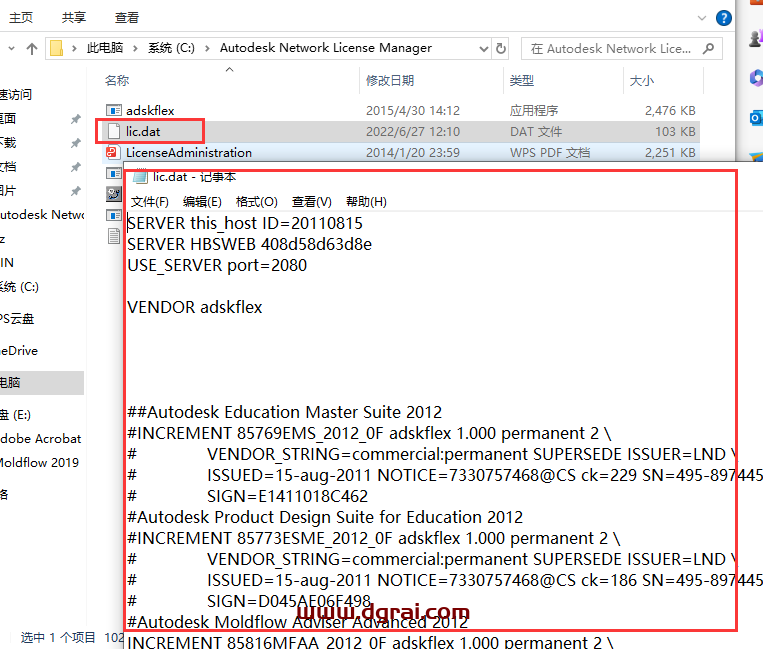Select 系统 (C:) in navigation pane
This screenshot has width=763, height=649.
[x=19, y=287]
